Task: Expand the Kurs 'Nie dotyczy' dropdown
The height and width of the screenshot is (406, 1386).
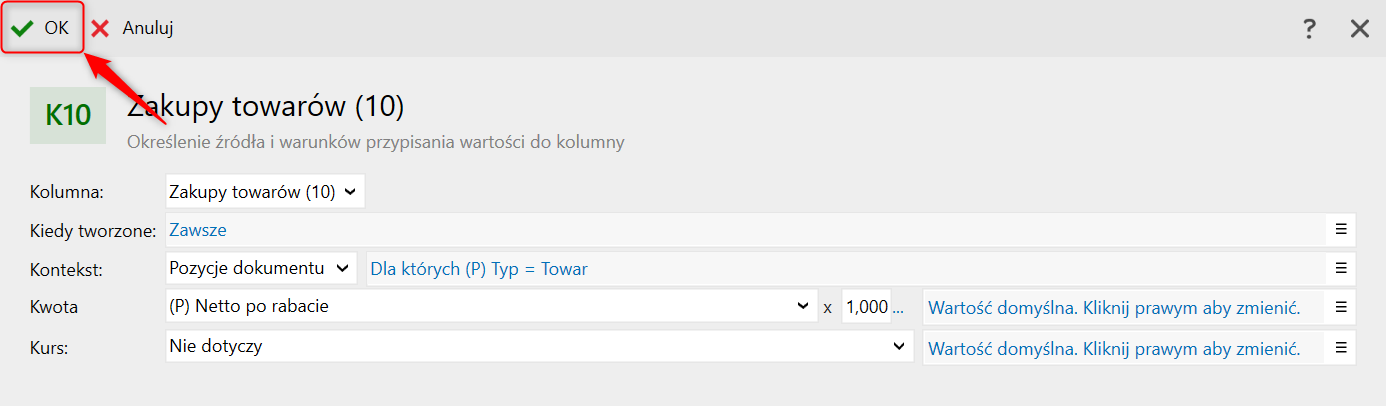Action: coord(539,347)
